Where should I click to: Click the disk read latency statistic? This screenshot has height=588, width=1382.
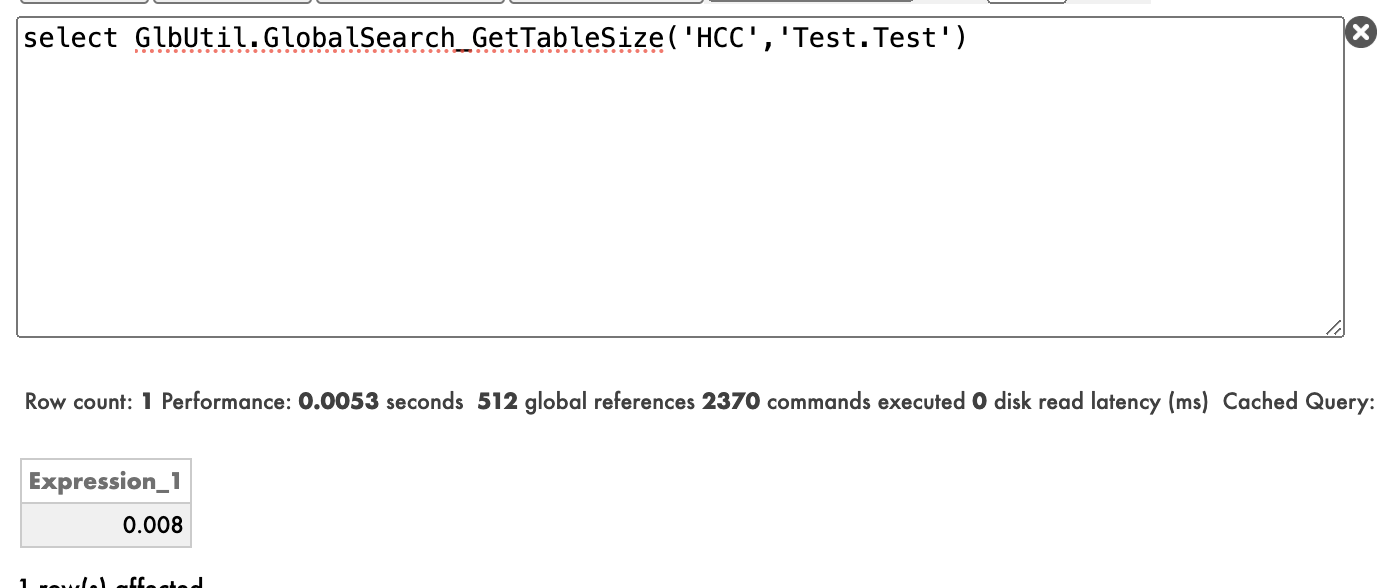(1080, 402)
